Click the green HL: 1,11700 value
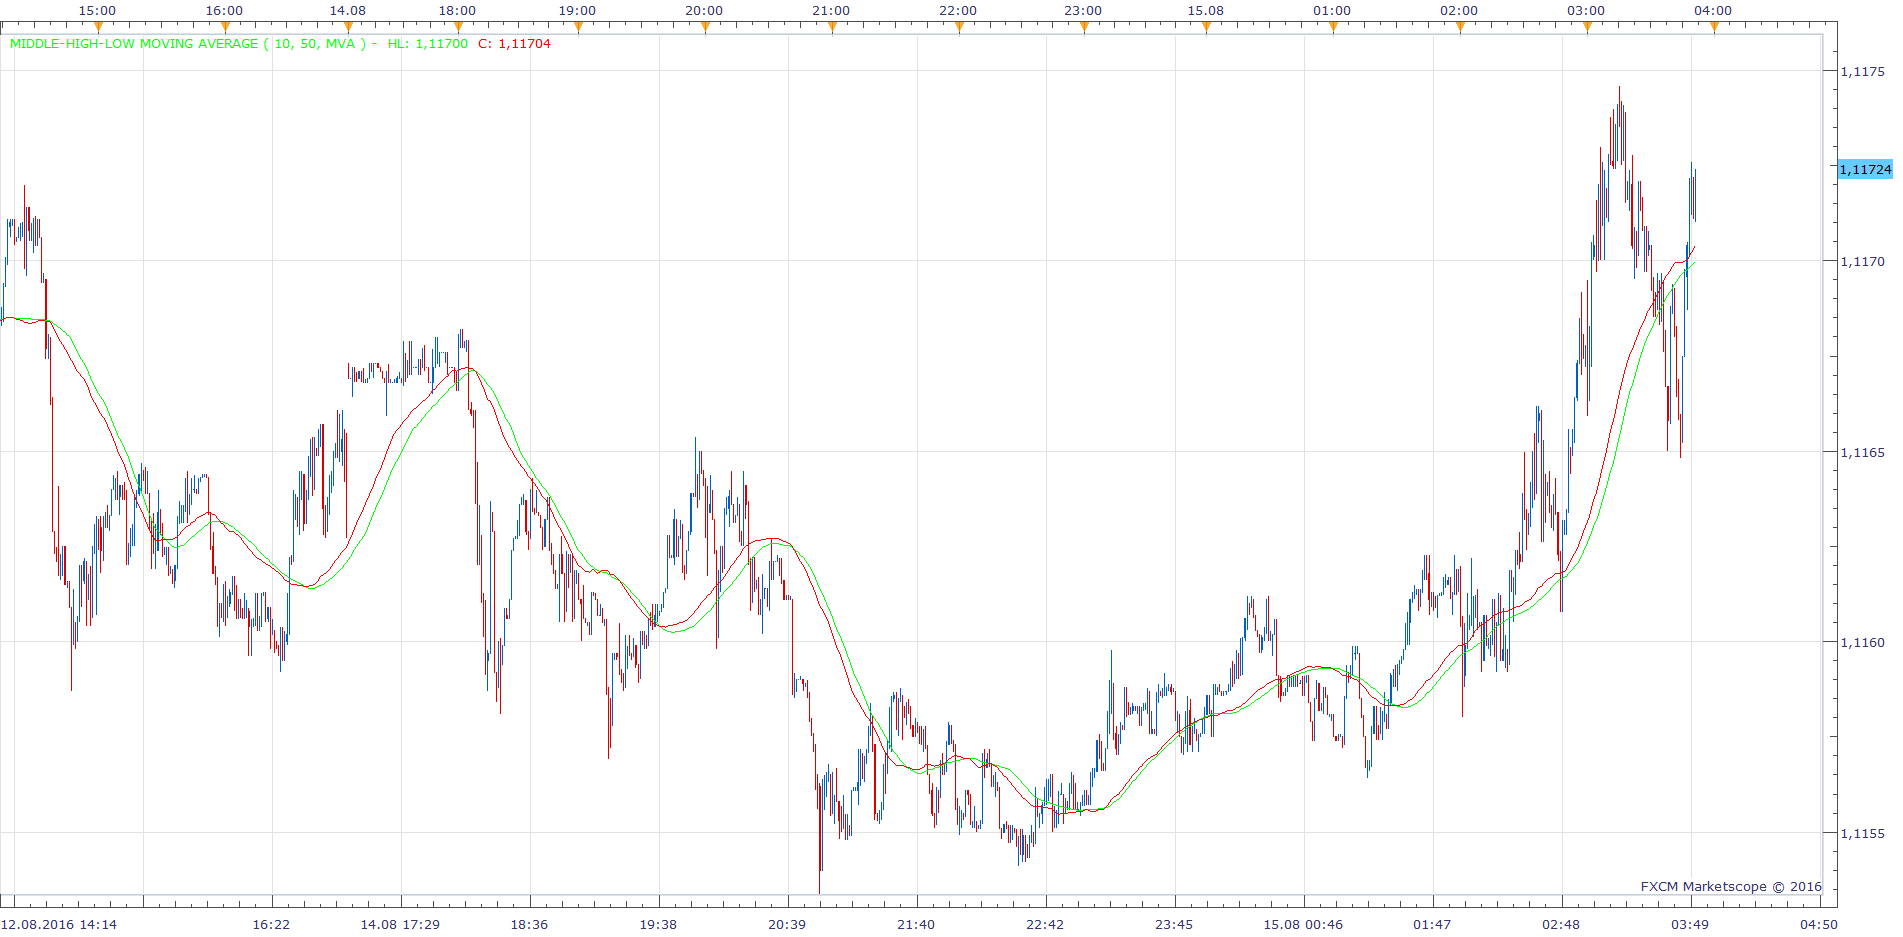Screen dimensions: 1903x937 point(428,44)
